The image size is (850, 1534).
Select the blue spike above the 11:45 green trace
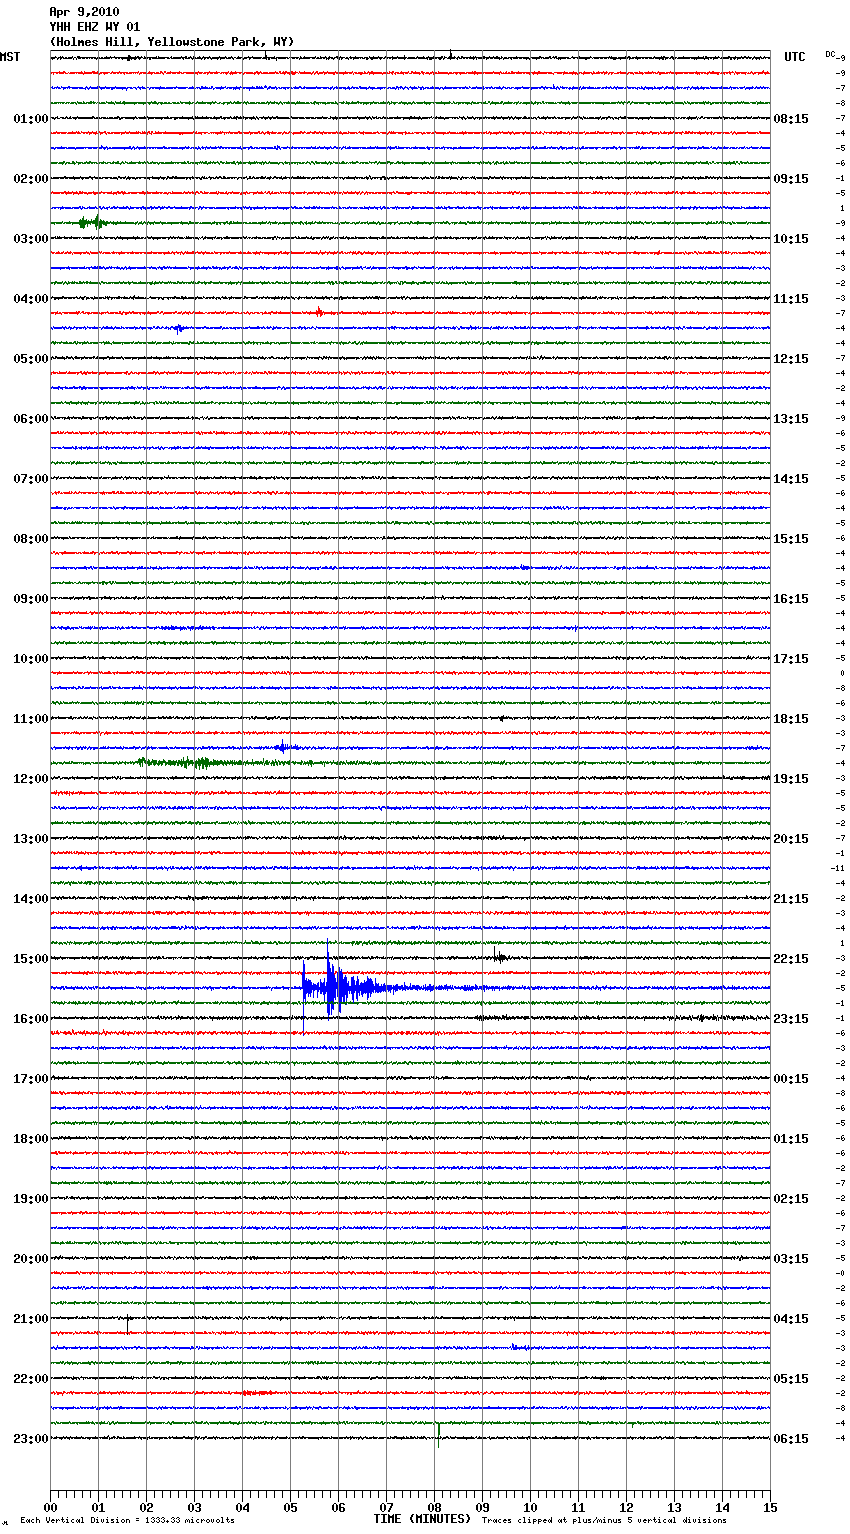[x=283, y=747]
